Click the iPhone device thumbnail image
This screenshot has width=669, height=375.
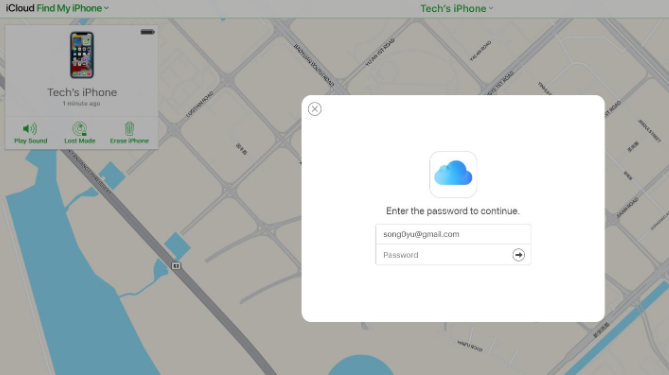82,55
